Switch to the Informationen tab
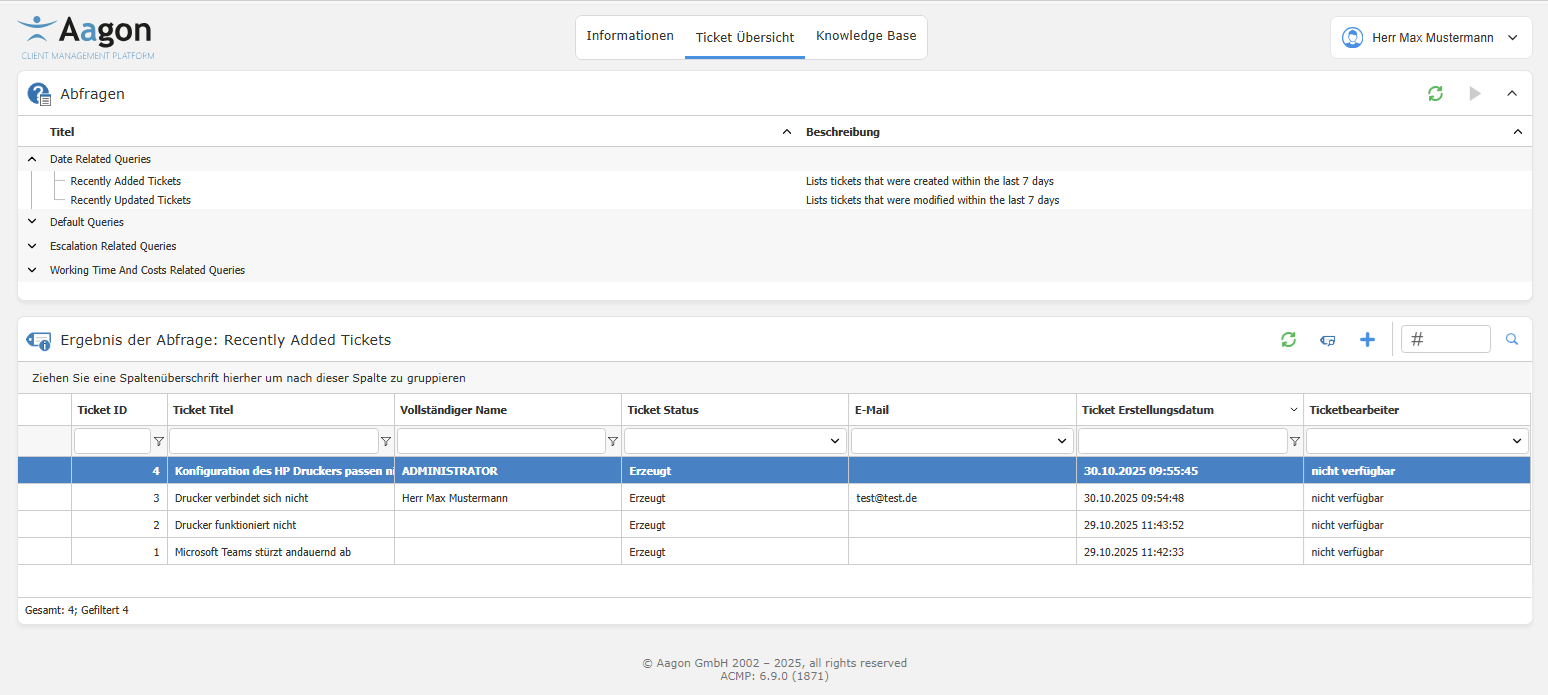 (x=630, y=35)
